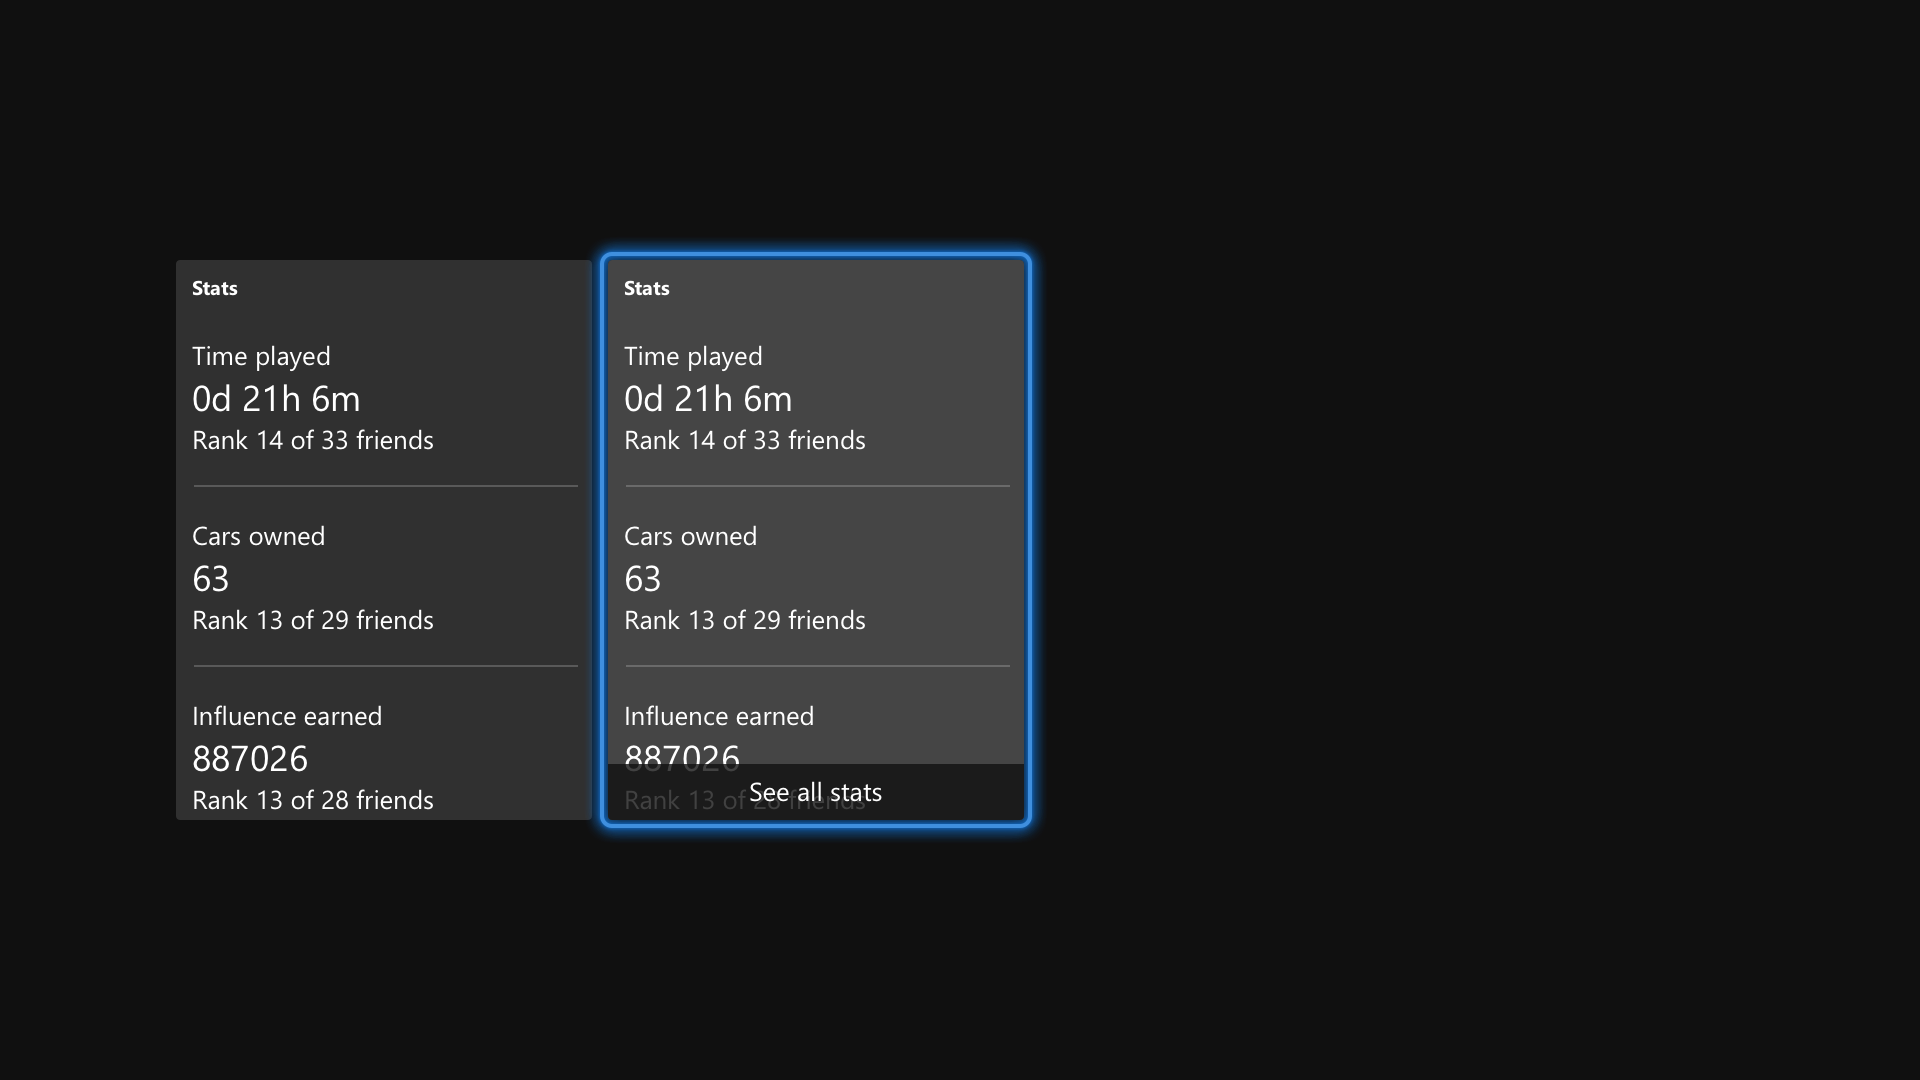The width and height of the screenshot is (1920, 1080).
Task: Click Time played label in highlighted card
Action: pyautogui.click(x=693, y=357)
